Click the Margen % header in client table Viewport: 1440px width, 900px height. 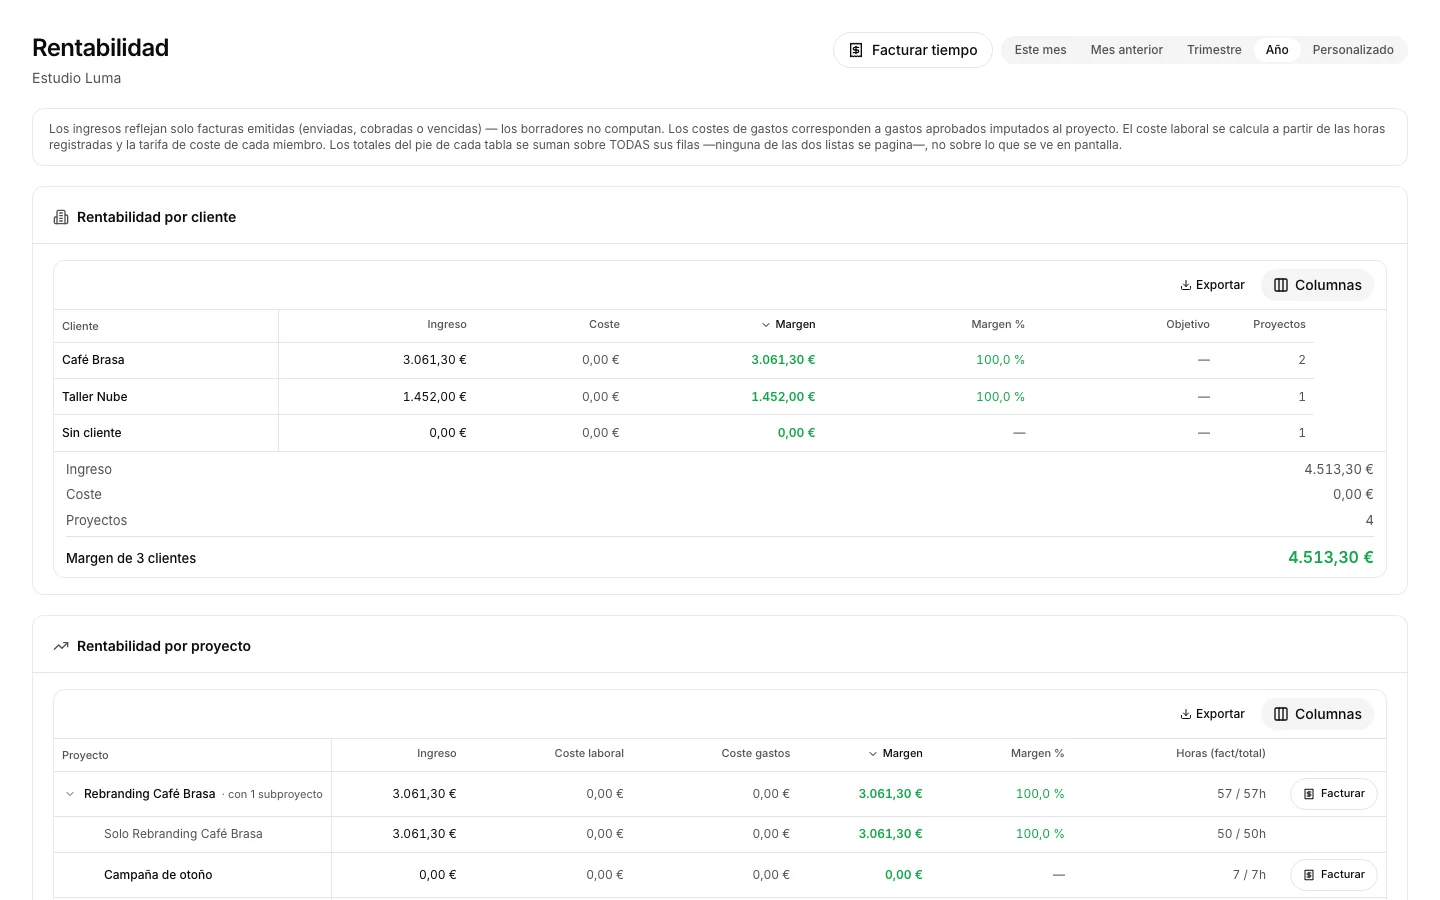pos(998,325)
